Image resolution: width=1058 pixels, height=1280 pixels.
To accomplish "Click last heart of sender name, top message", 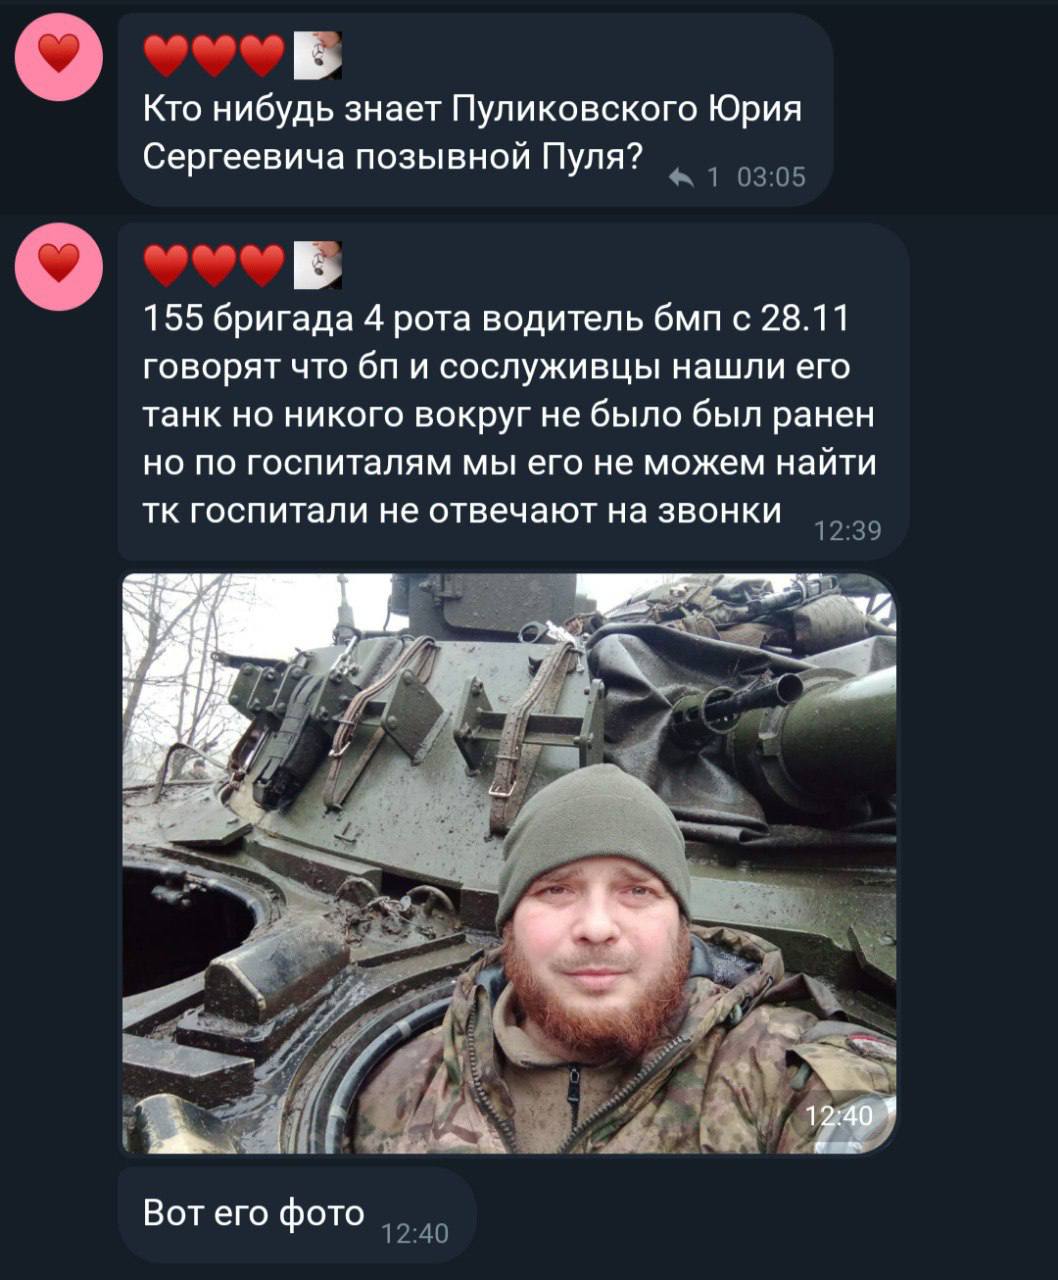I will coord(262,56).
